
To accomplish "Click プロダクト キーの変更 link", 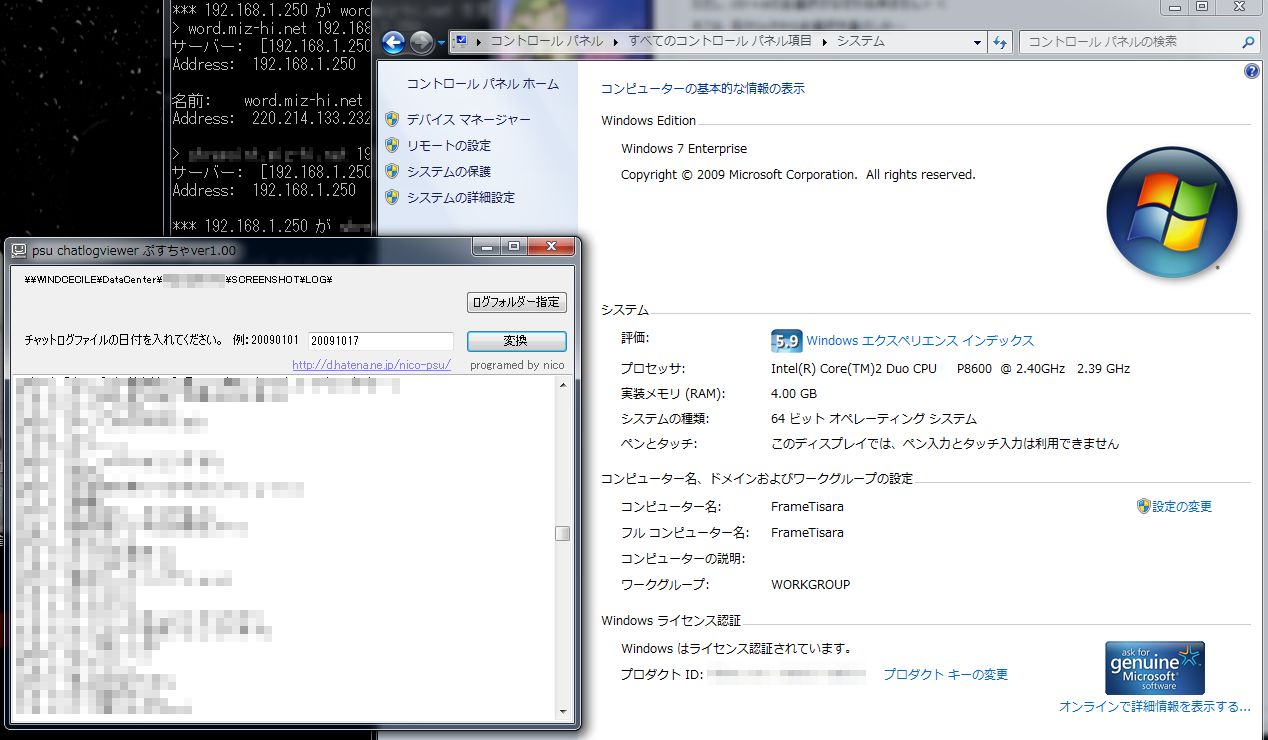I will pos(945,675).
